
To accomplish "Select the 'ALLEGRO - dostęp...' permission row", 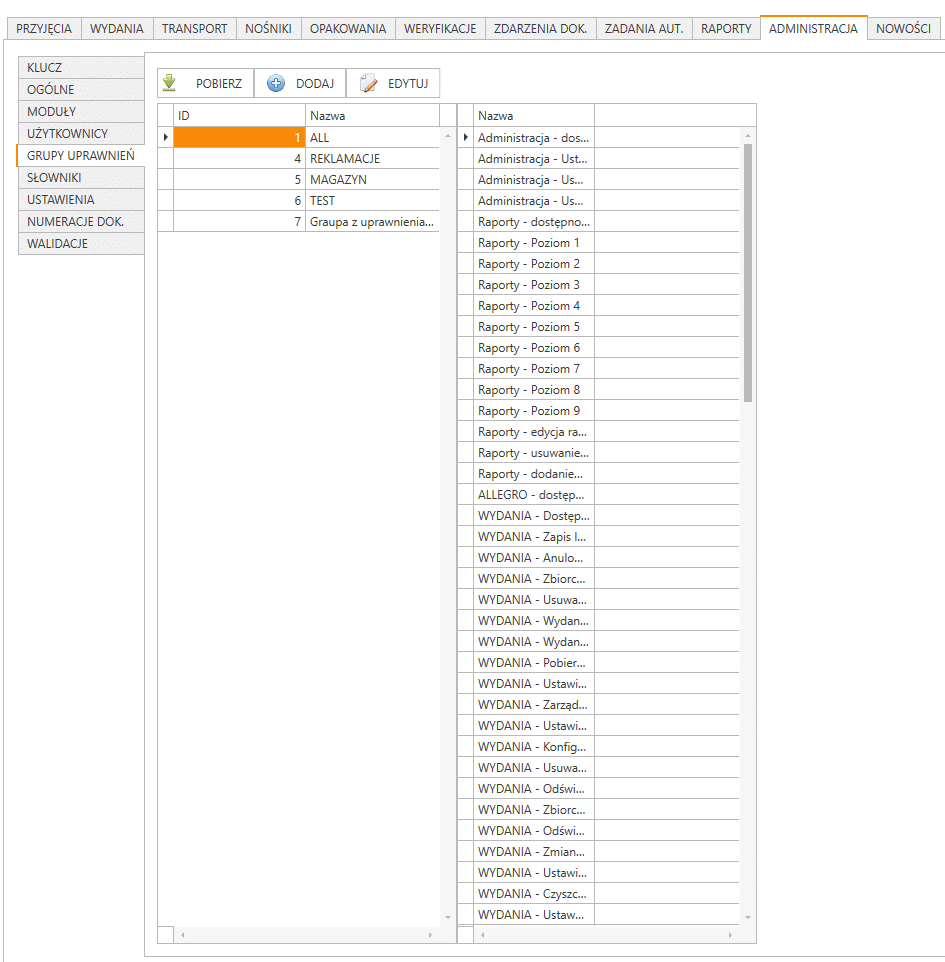I will tap(599, 494).
